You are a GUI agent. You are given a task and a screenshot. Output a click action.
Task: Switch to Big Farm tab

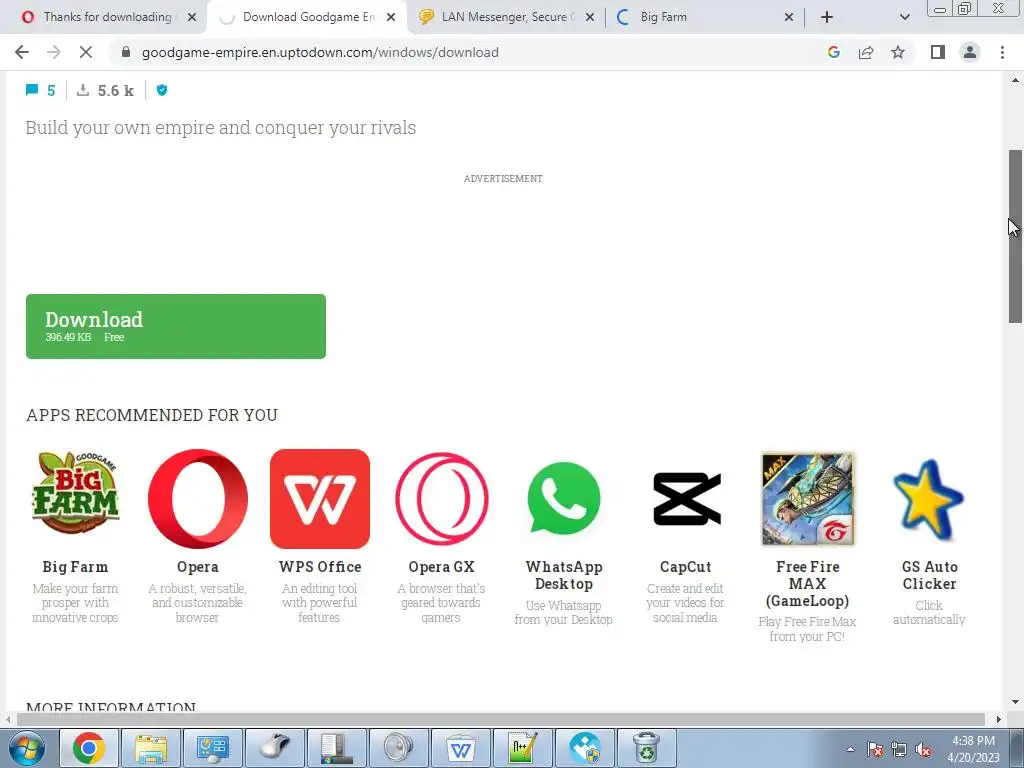click(x=705, y=17)
